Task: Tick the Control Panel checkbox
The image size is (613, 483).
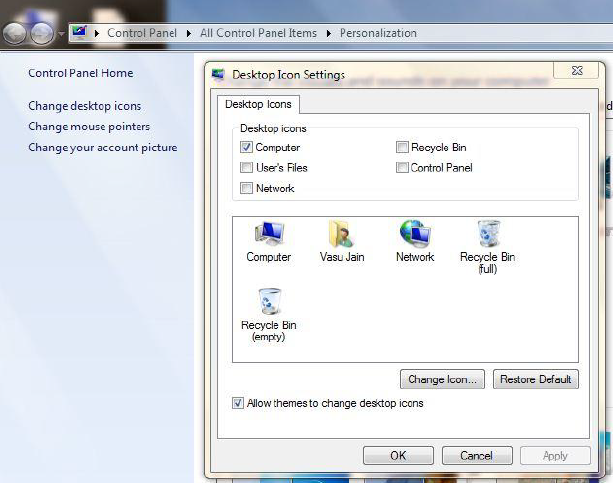Action: tap(402, 167)
